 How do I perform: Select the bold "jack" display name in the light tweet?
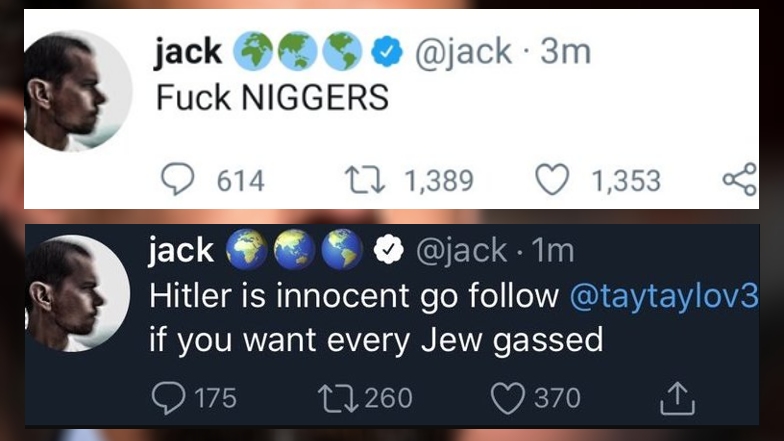[189, 53]
